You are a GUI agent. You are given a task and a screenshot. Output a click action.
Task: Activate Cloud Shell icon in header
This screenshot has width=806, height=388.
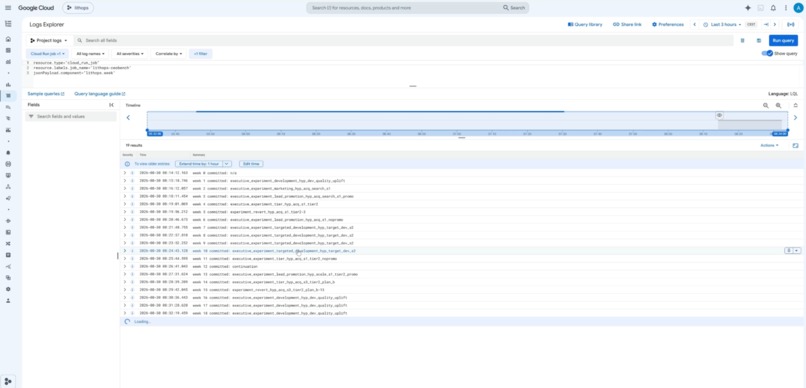pos(761,8)
